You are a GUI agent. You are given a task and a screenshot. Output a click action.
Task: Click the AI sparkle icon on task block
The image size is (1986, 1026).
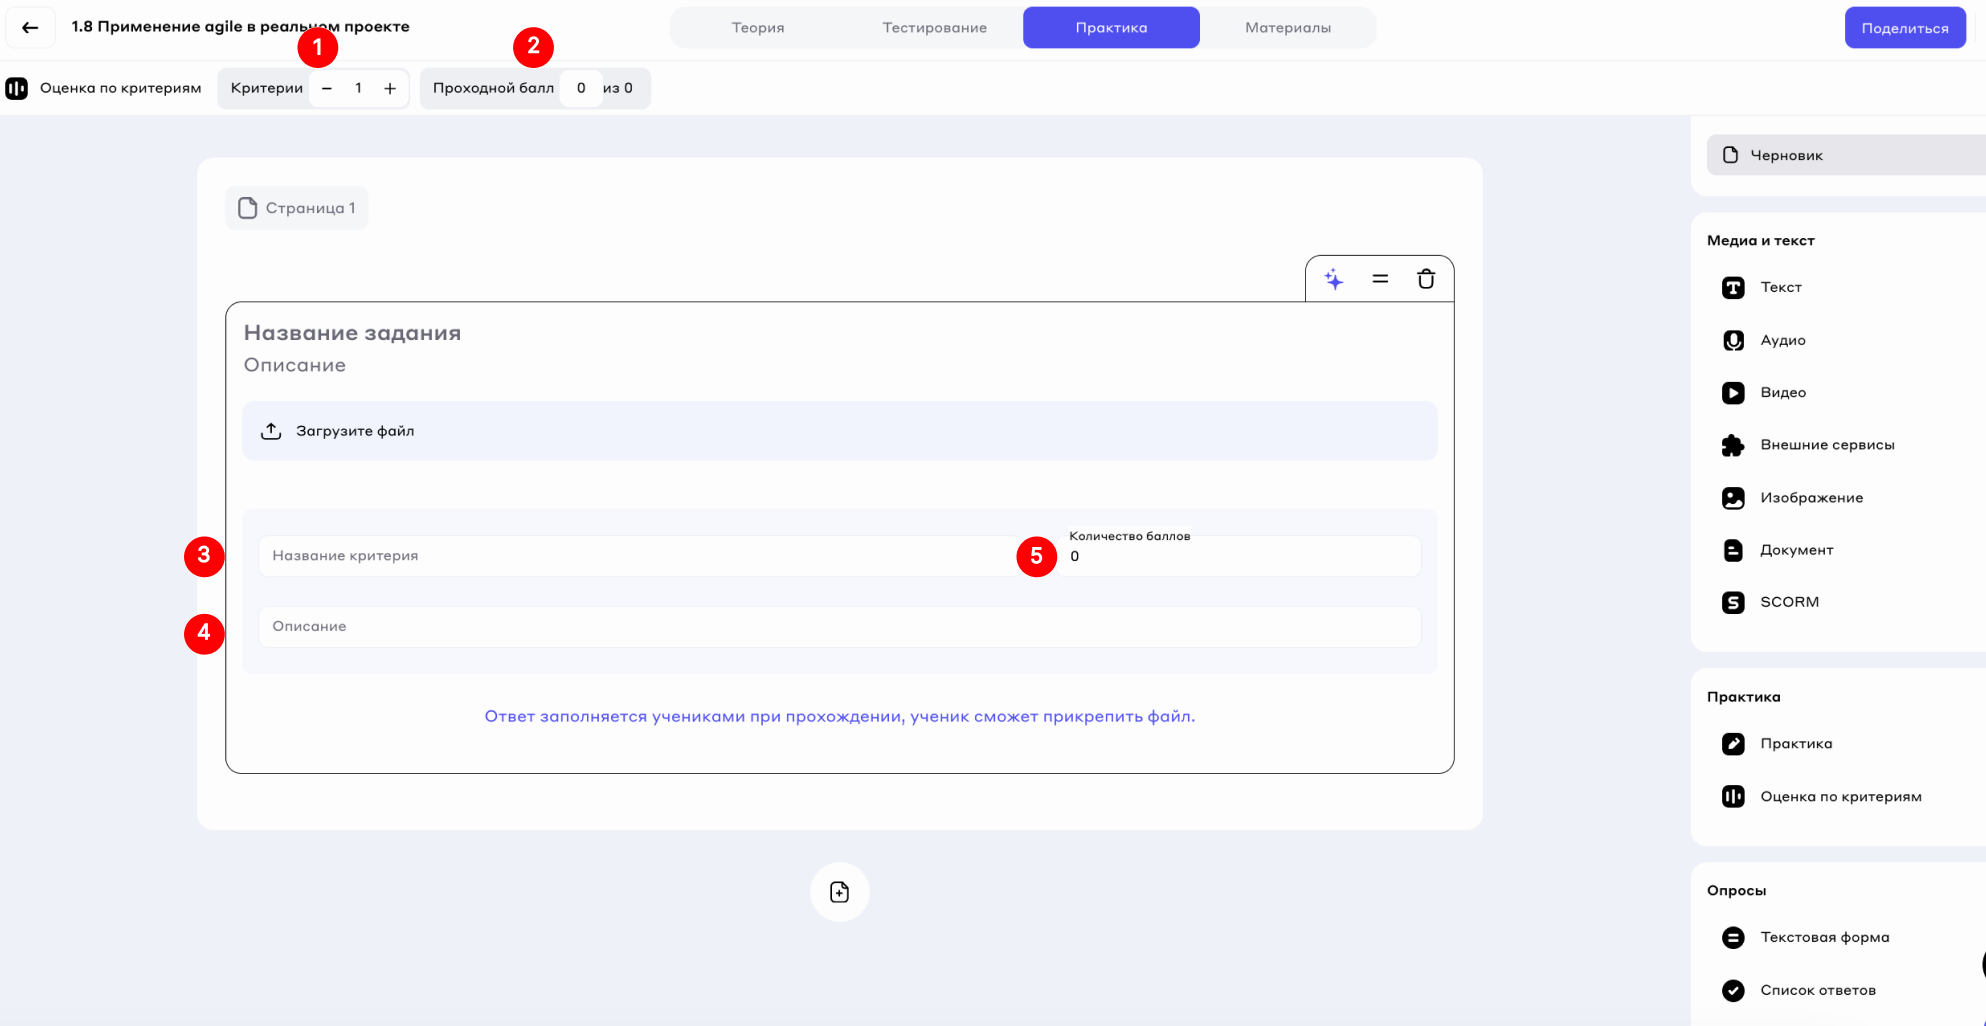click(x=1334, y=279)
